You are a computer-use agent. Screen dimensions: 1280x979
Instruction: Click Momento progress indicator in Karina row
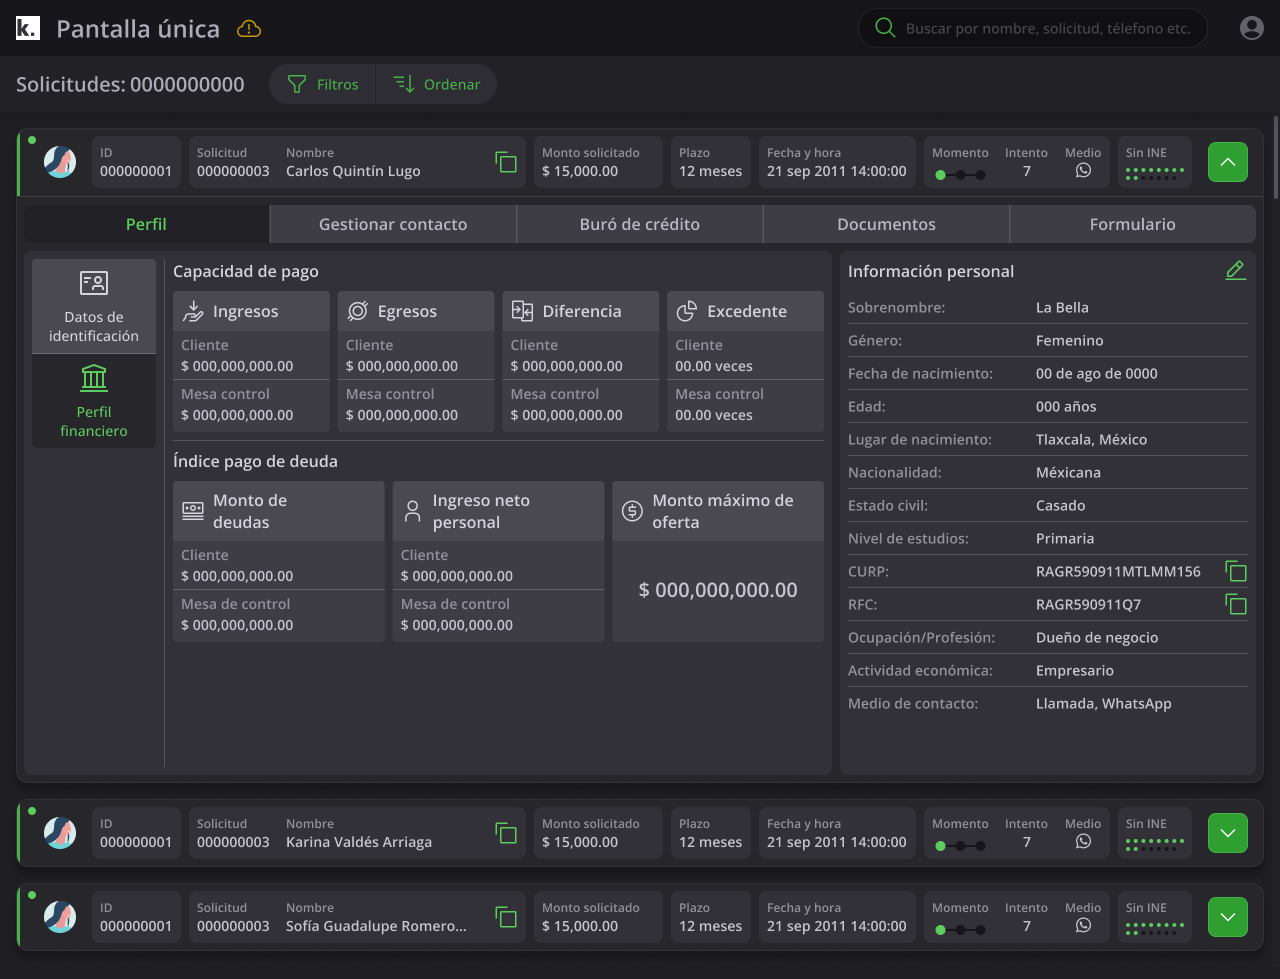click(x=960, y=846)
